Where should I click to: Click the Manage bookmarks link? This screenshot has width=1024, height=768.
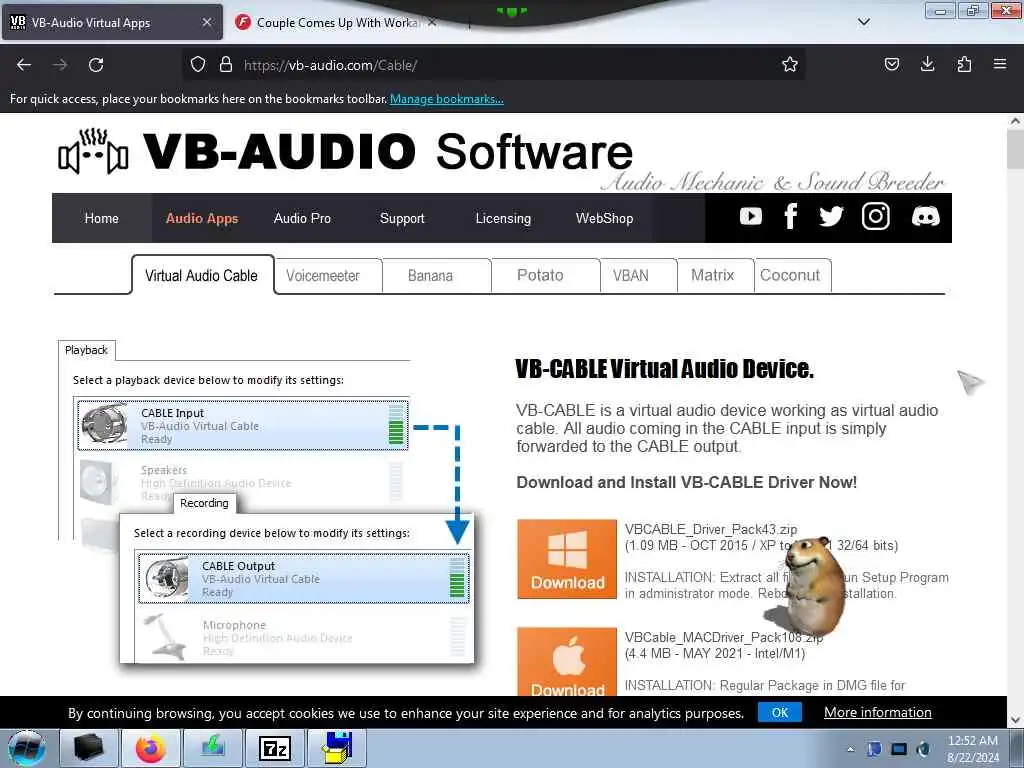(447, 99)
